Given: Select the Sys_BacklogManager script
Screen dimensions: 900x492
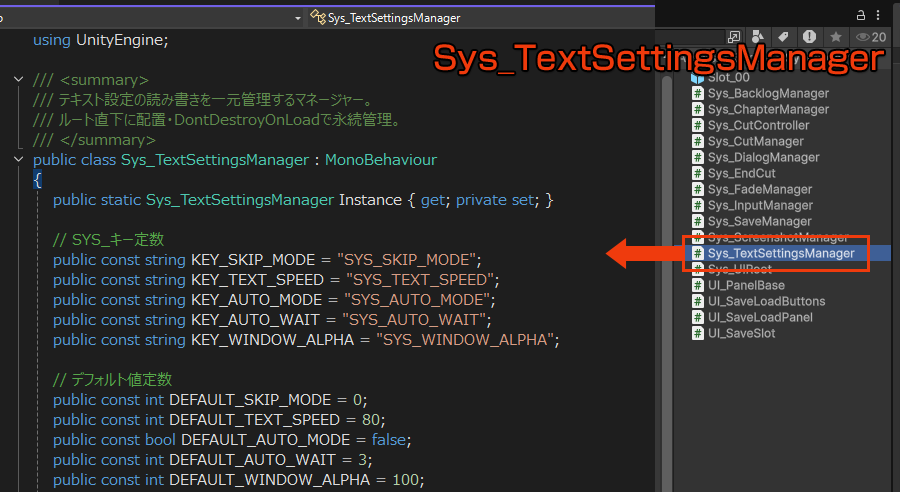Looking at the screenshot, I should pos(768,93).
